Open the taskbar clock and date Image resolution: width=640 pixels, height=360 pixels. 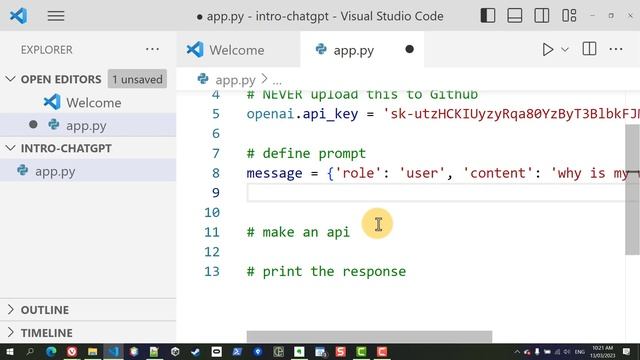pos(602,352)
